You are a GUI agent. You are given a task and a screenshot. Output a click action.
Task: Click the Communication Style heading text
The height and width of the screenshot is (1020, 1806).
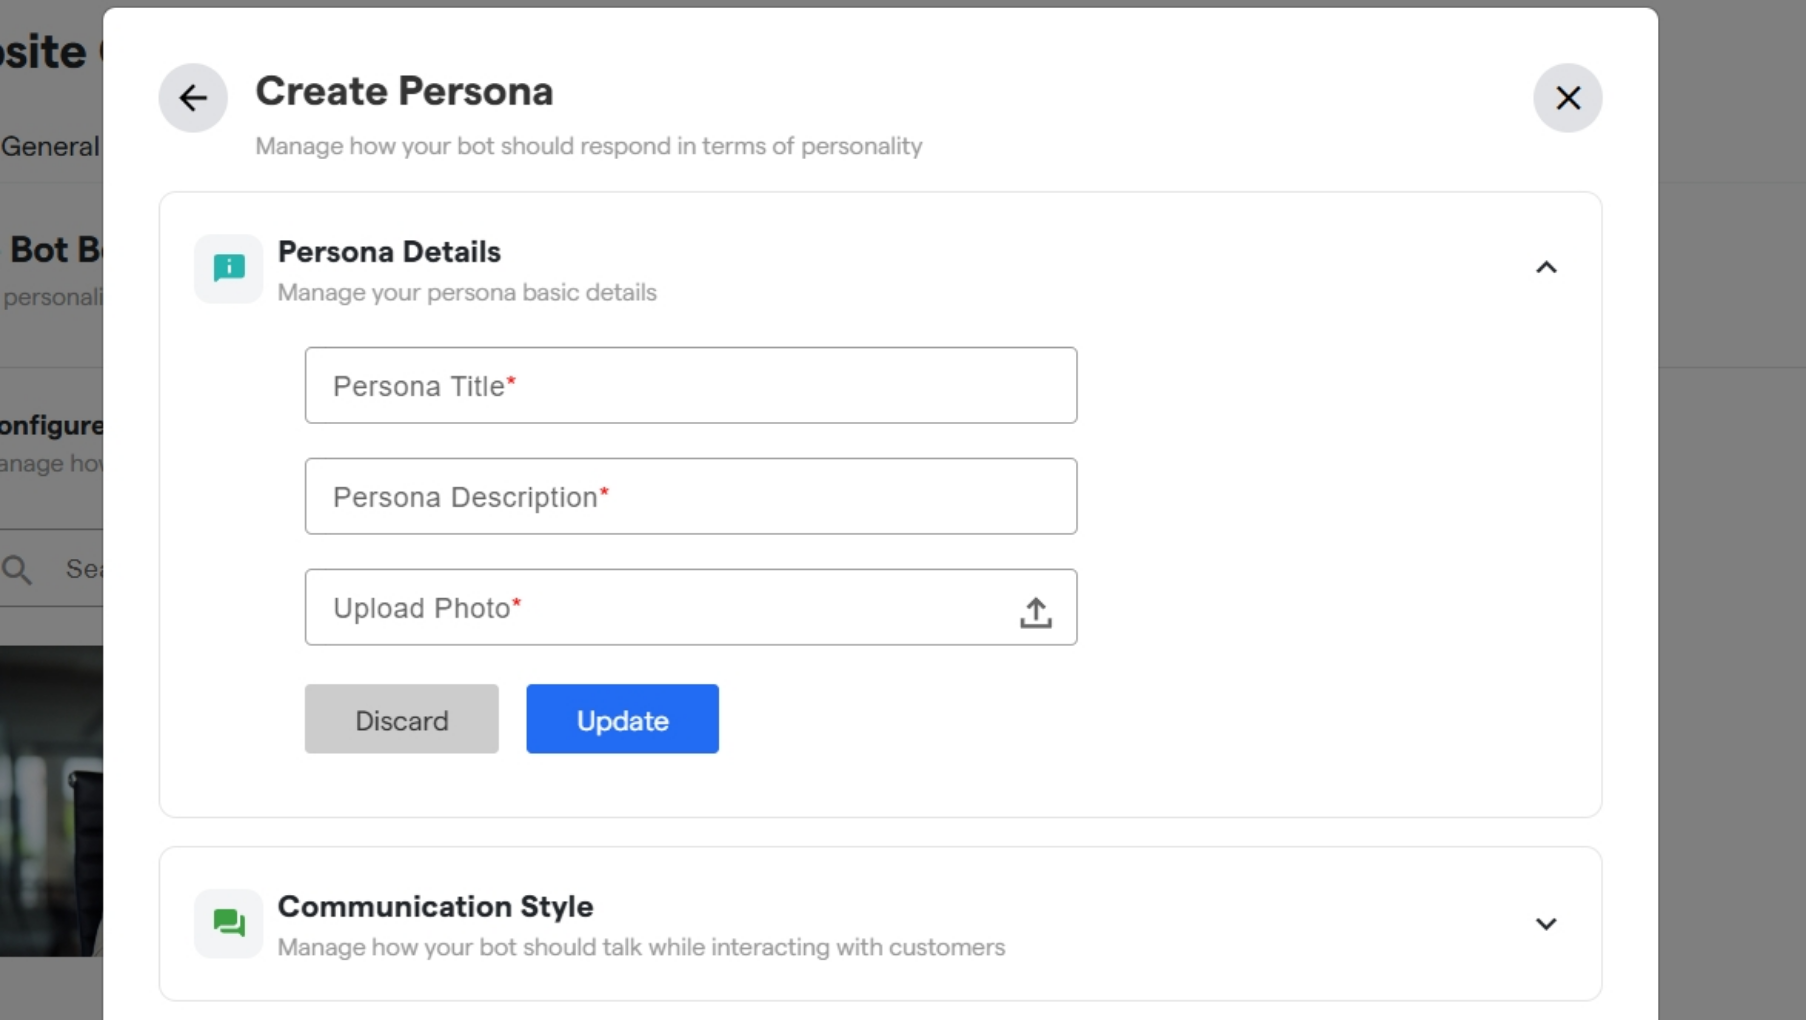click(x=435, y=907)
